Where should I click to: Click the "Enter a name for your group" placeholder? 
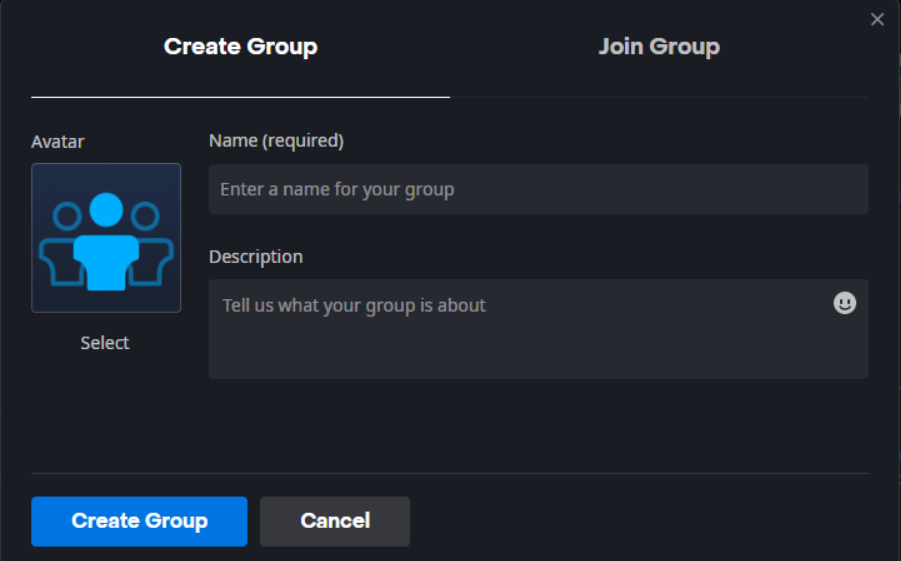point(337,189)
